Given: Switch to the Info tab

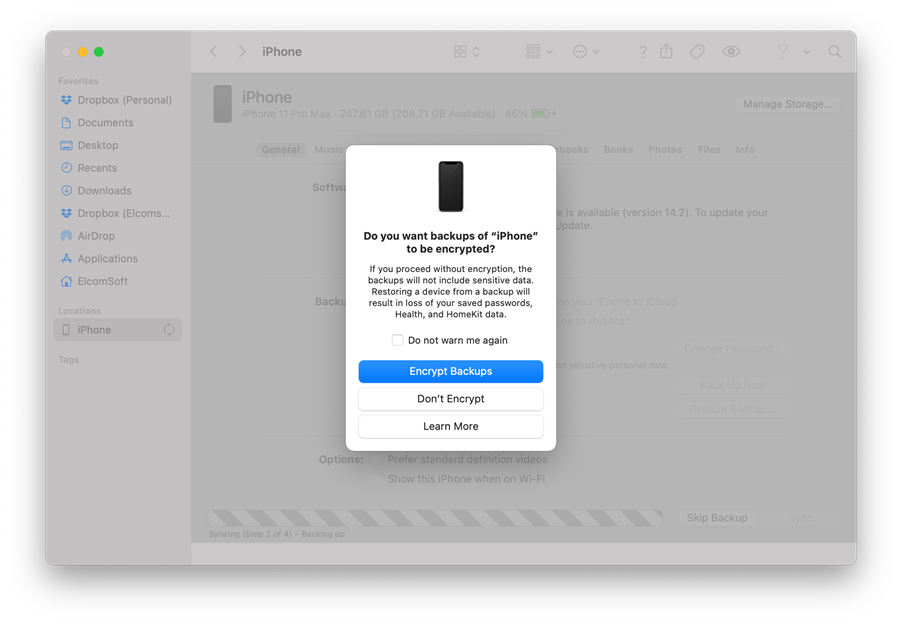Looking at the screenshot, I should point(745,150).
